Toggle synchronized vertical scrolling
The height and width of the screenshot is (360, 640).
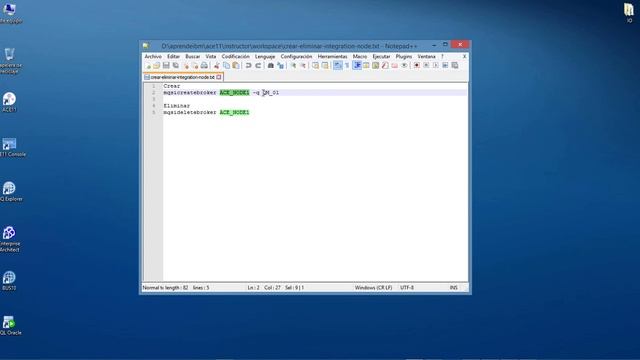pos(316,66)
